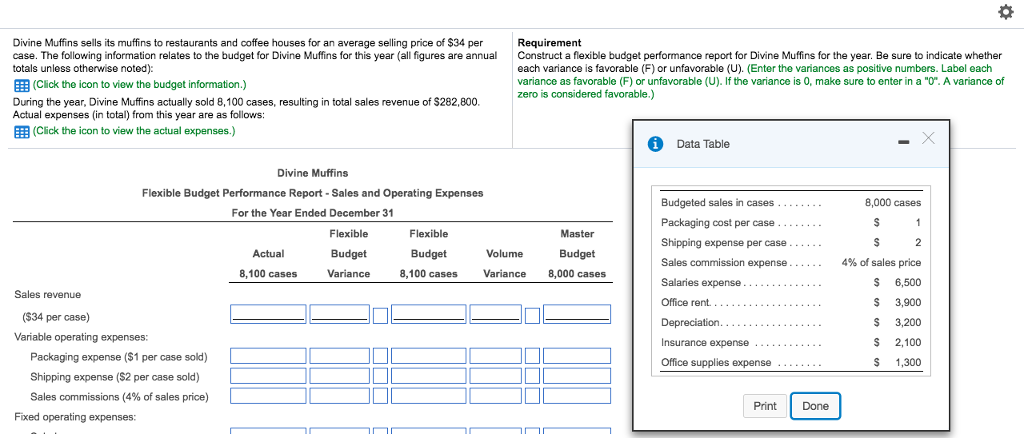Select Packaging expense Master Budget field

click(x=577, y=356)
